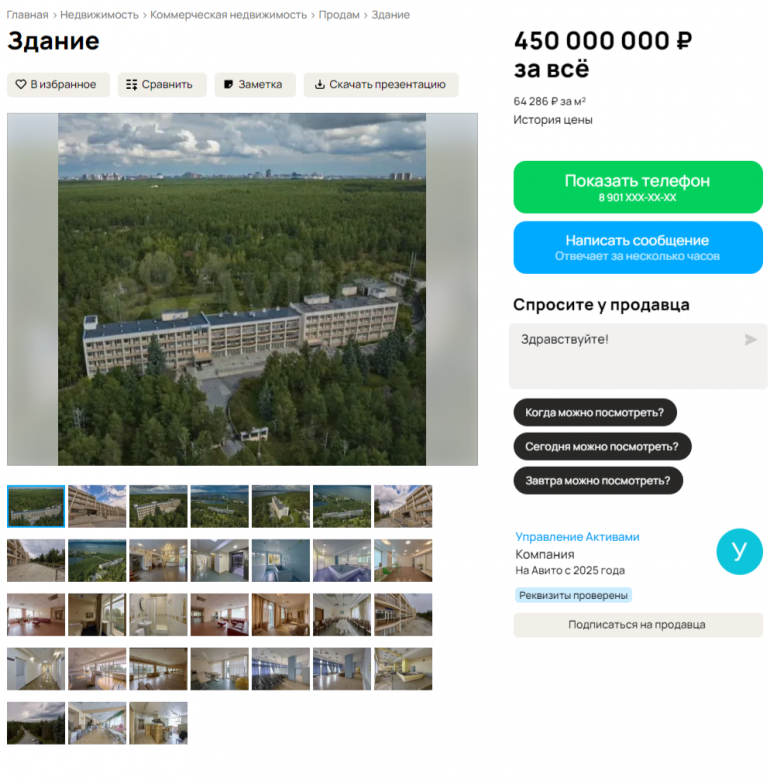Click the seller avatar with letter У
Screen dimensions: 770x784
pyautogui.click(x=740, y=552)
